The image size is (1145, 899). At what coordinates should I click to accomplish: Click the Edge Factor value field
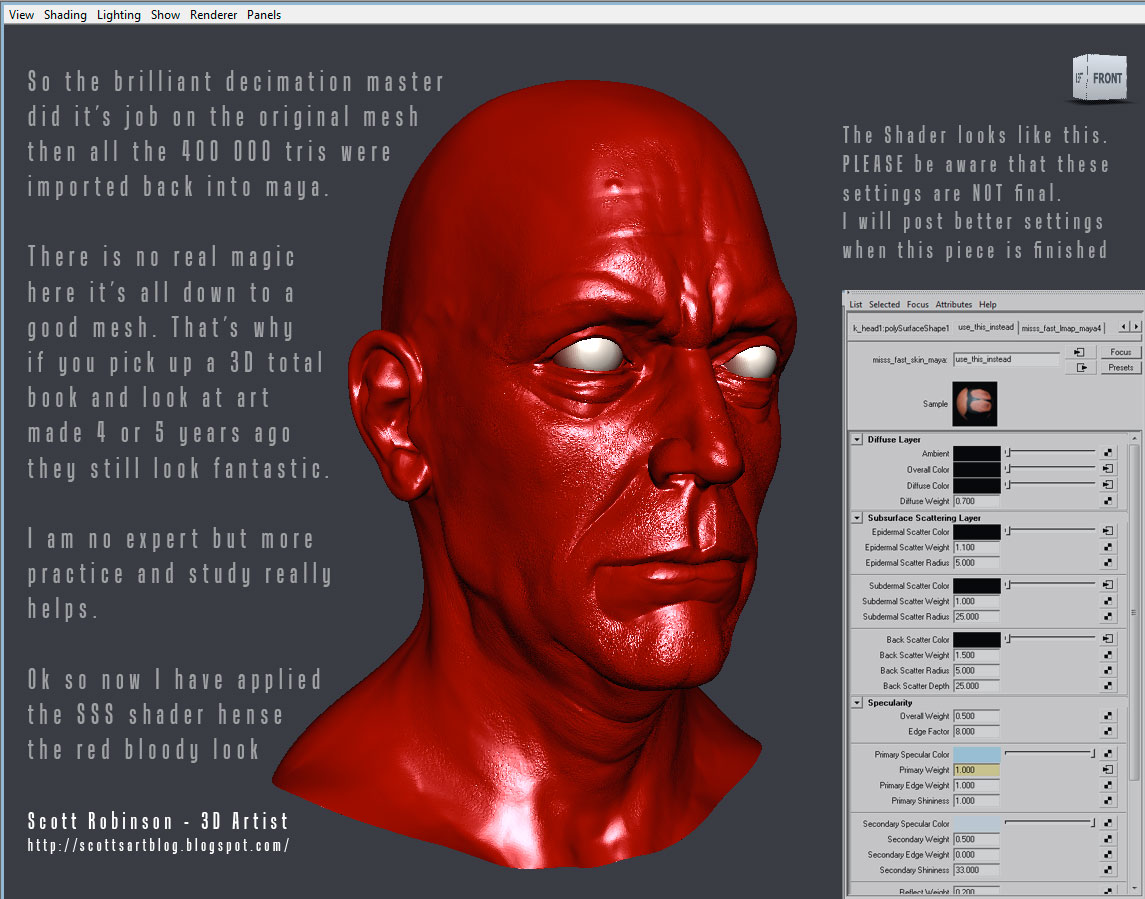(976, 731)
